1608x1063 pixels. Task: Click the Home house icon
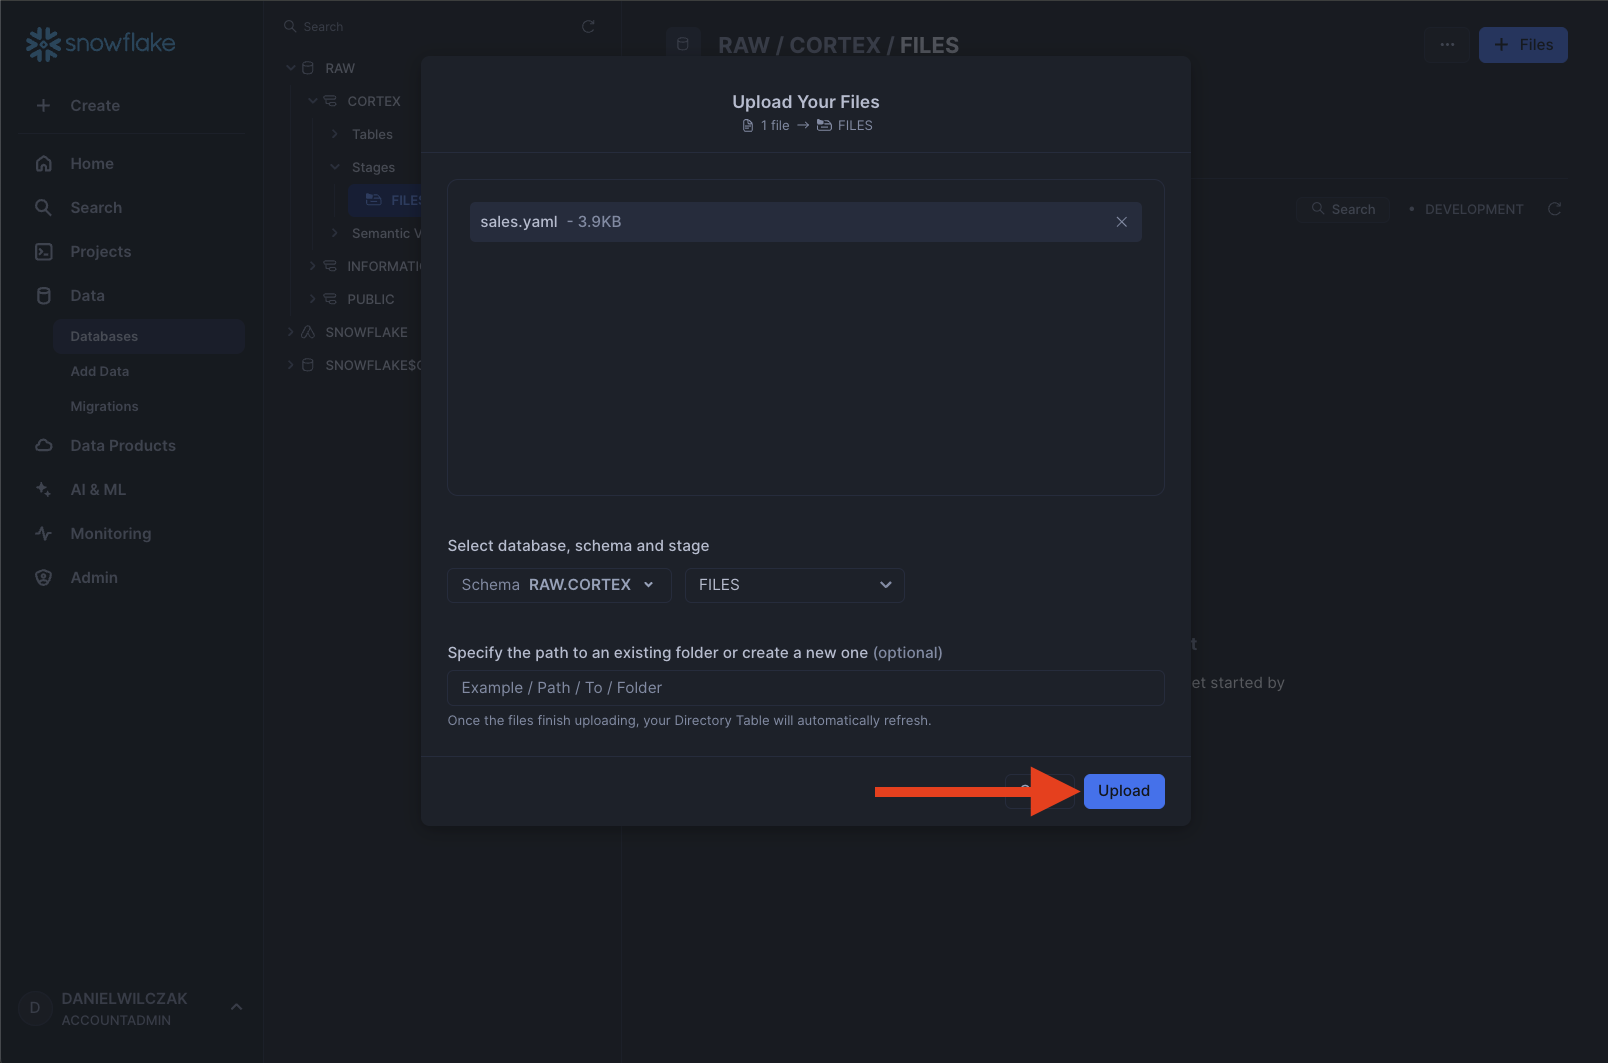pos(43,164)
